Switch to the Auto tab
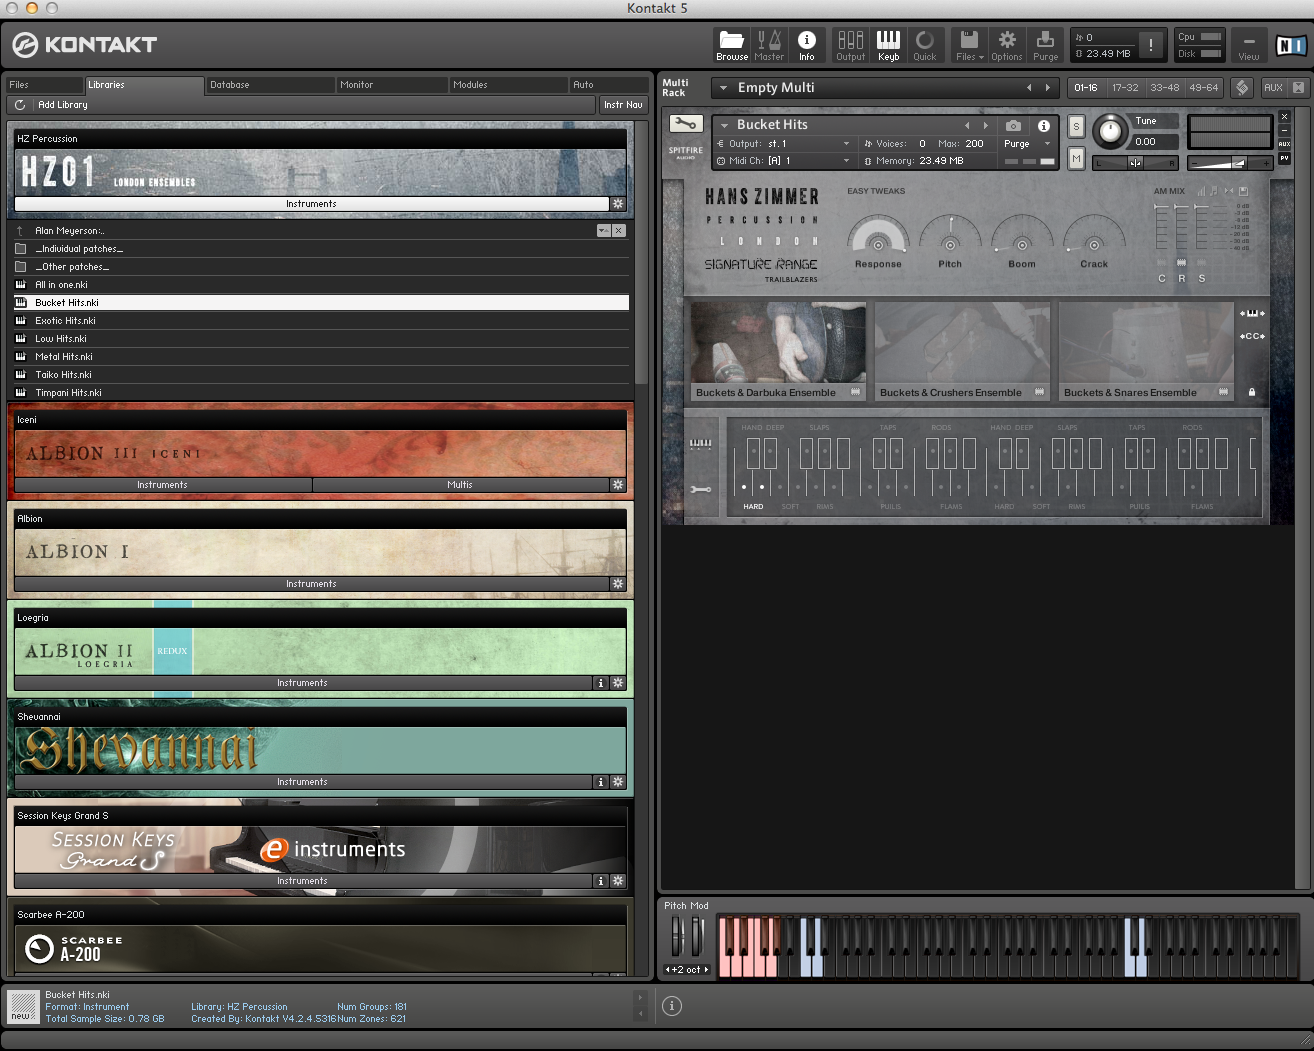Viewport: 1314px width, 1051px height. coord(608,85)
